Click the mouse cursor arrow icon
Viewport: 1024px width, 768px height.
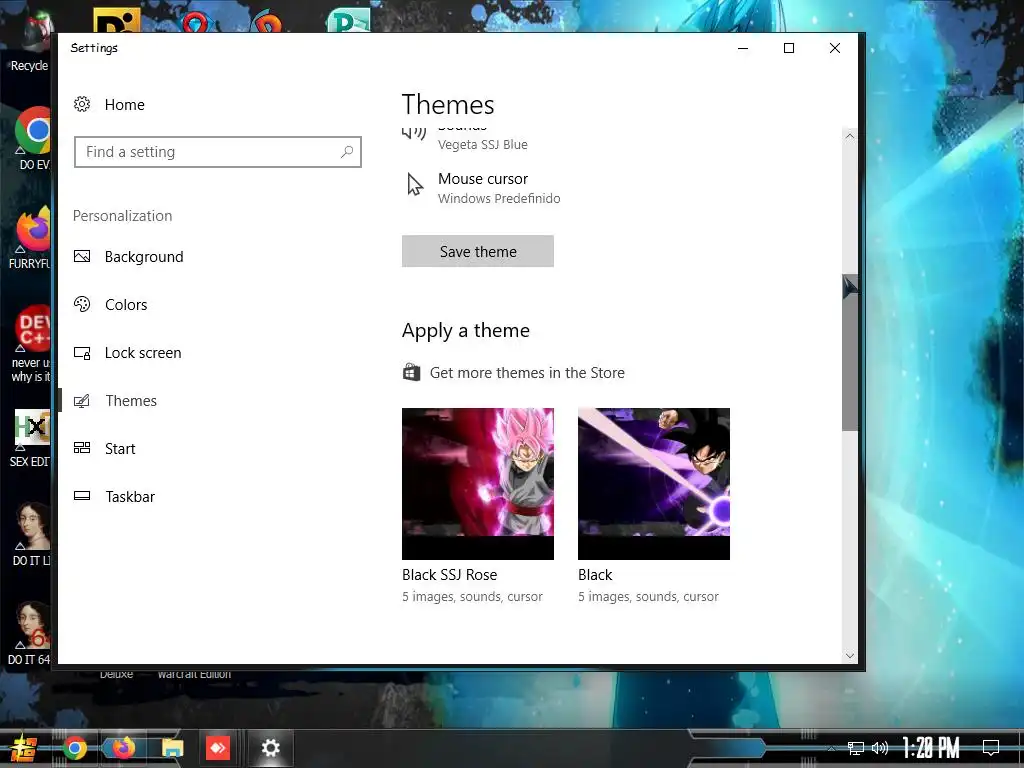415,185
